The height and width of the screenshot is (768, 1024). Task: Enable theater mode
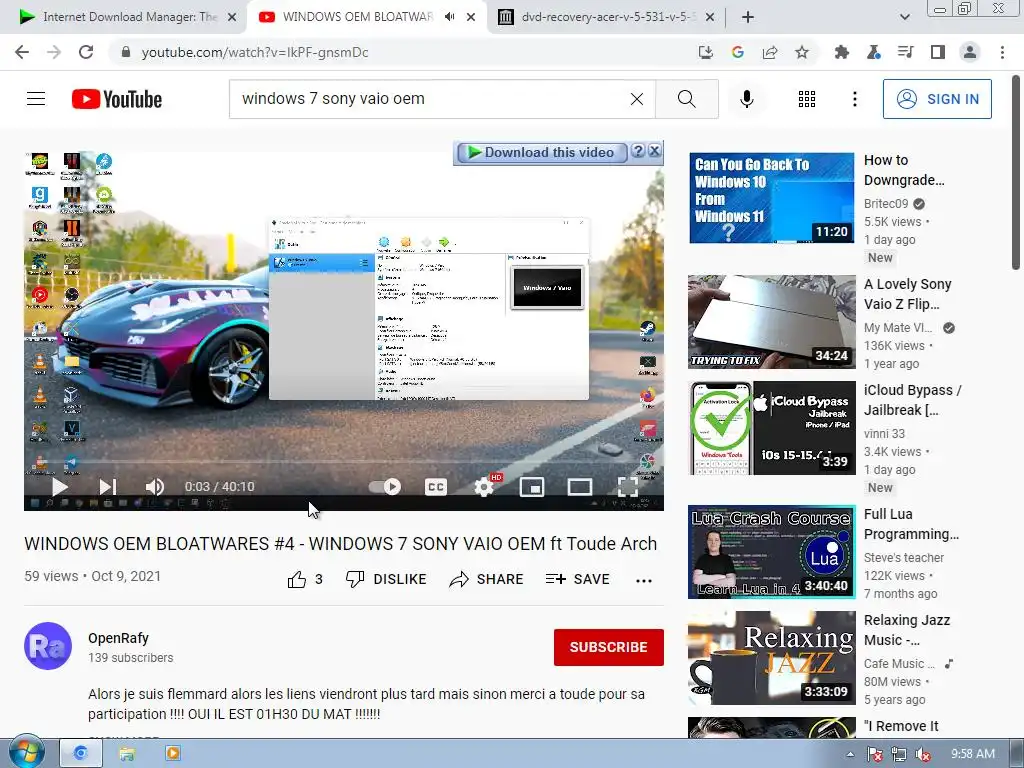pos(580,487)
